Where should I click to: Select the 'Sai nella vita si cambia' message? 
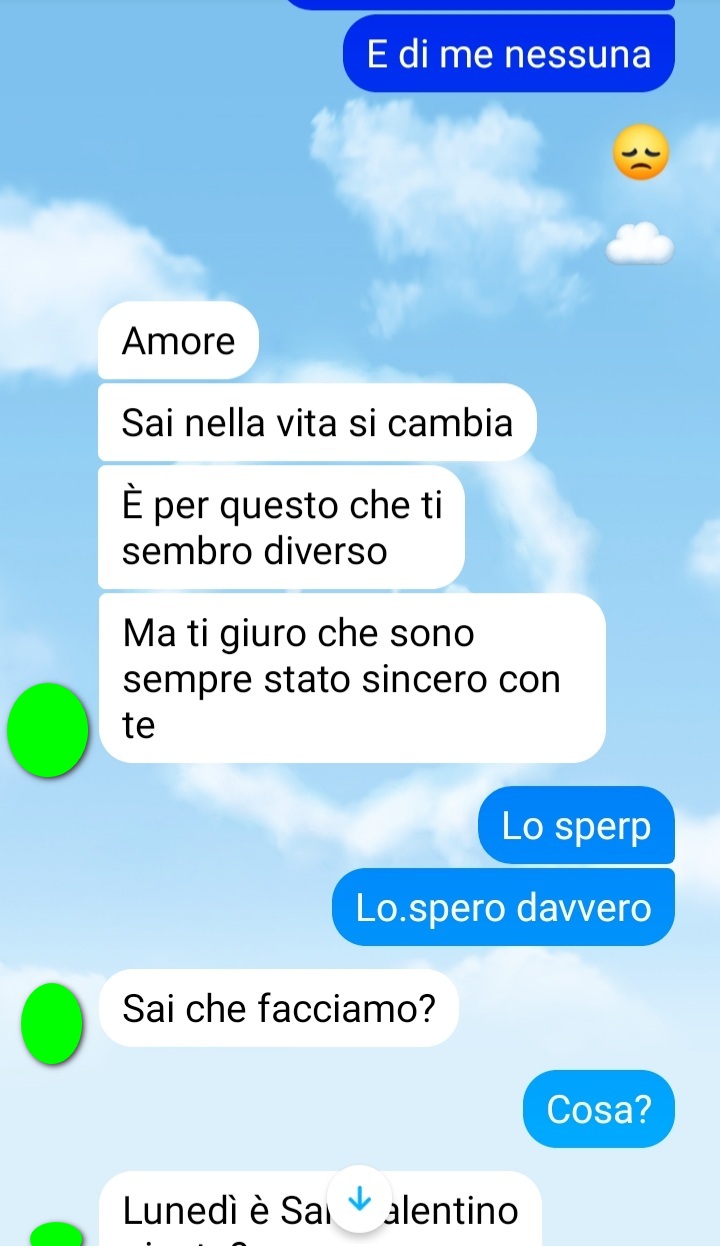pyautogui.click(x=317, y=423)
